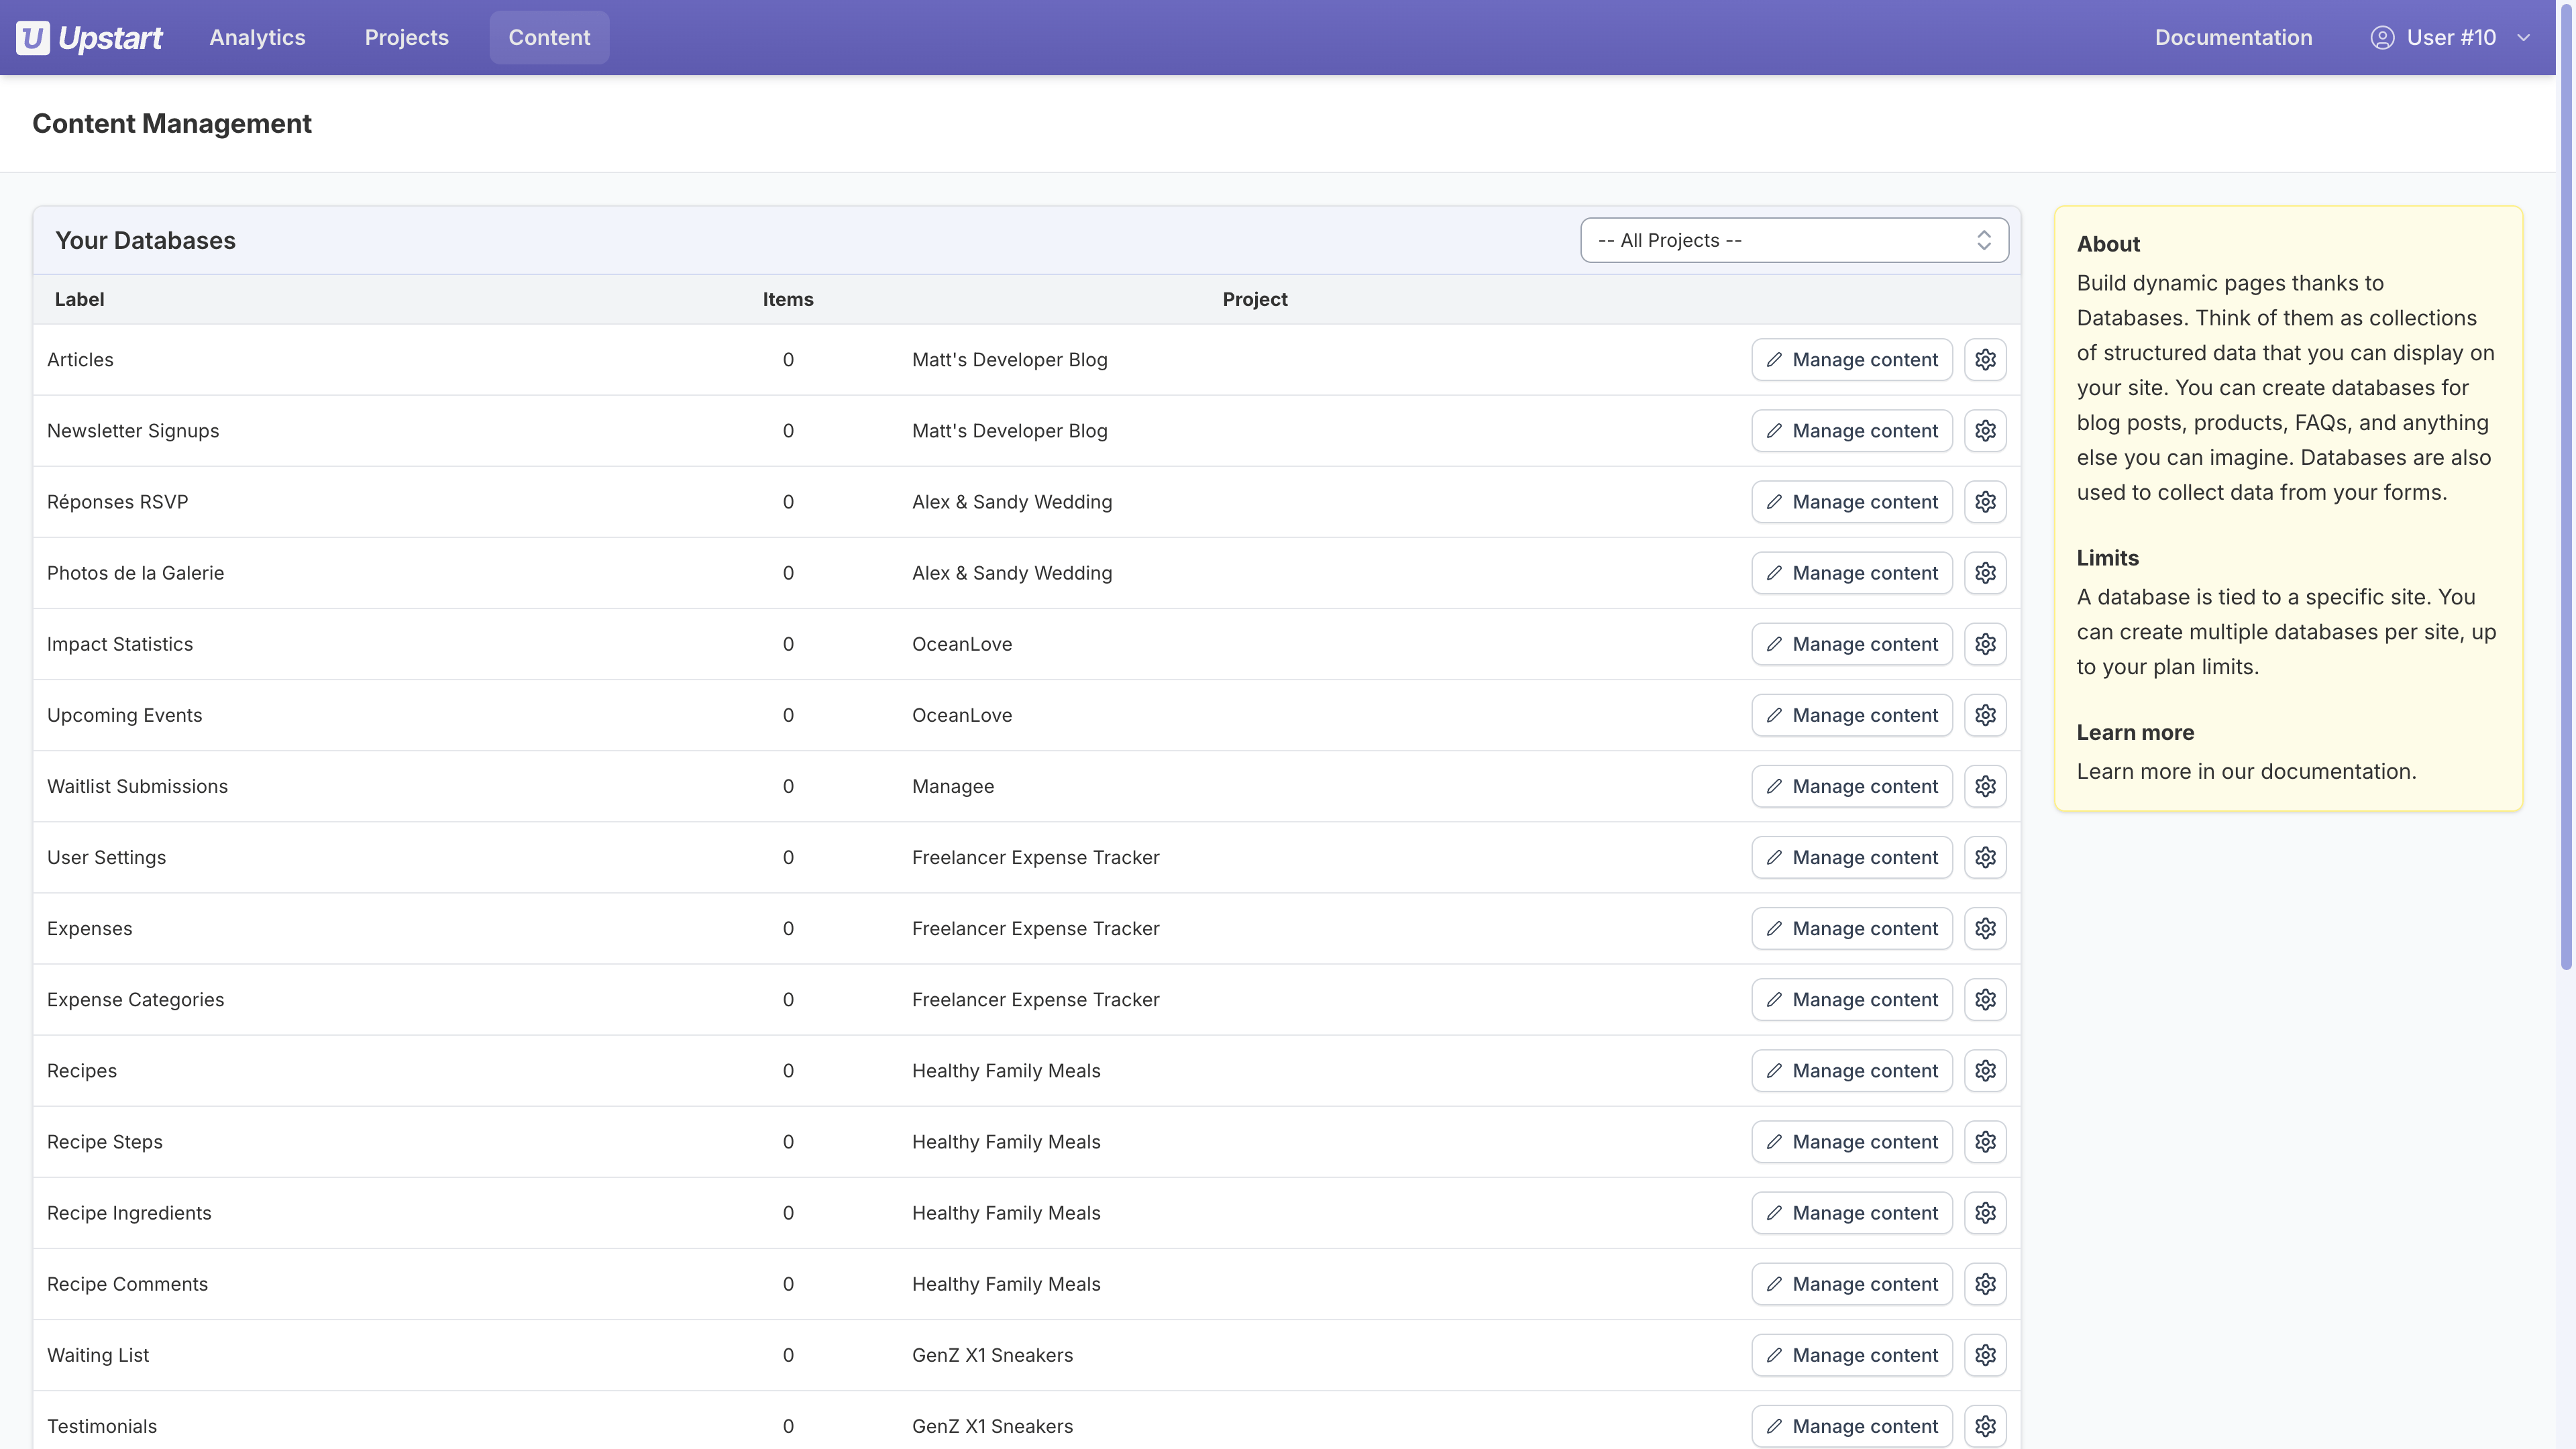The width and height of the screenshot is (2576, 1449).
Task: Switch to the Projects tab
Action: pos(406,38)
